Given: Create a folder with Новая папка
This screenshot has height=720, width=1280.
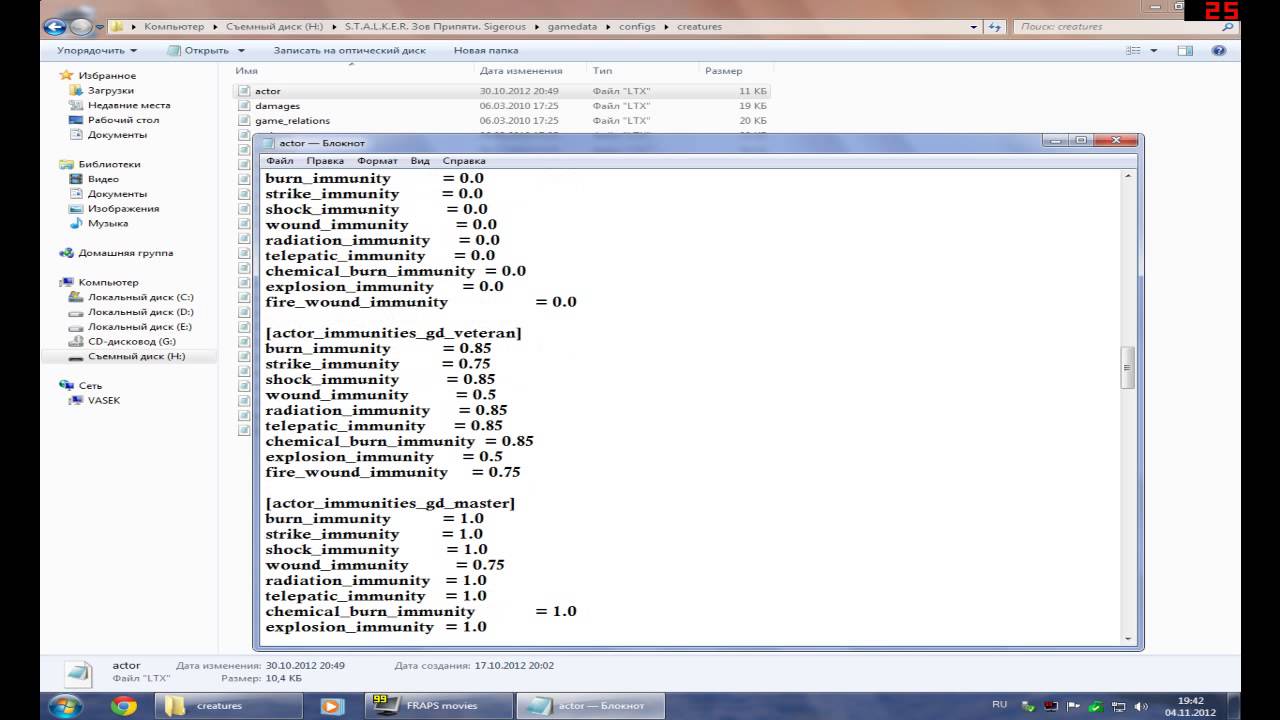Looking at the screenshot, I should tap(486, 50).
